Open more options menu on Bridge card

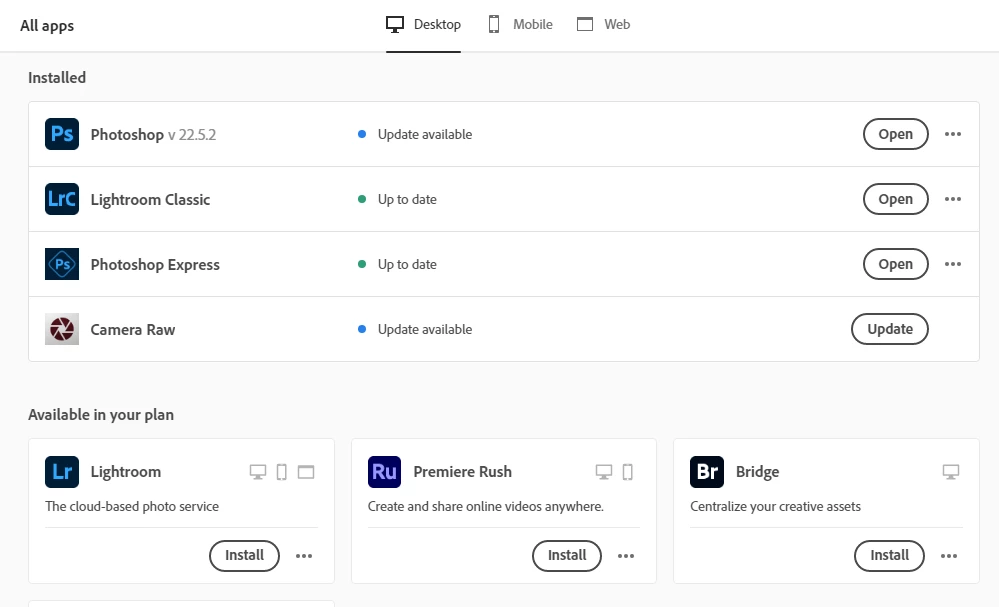949,556
